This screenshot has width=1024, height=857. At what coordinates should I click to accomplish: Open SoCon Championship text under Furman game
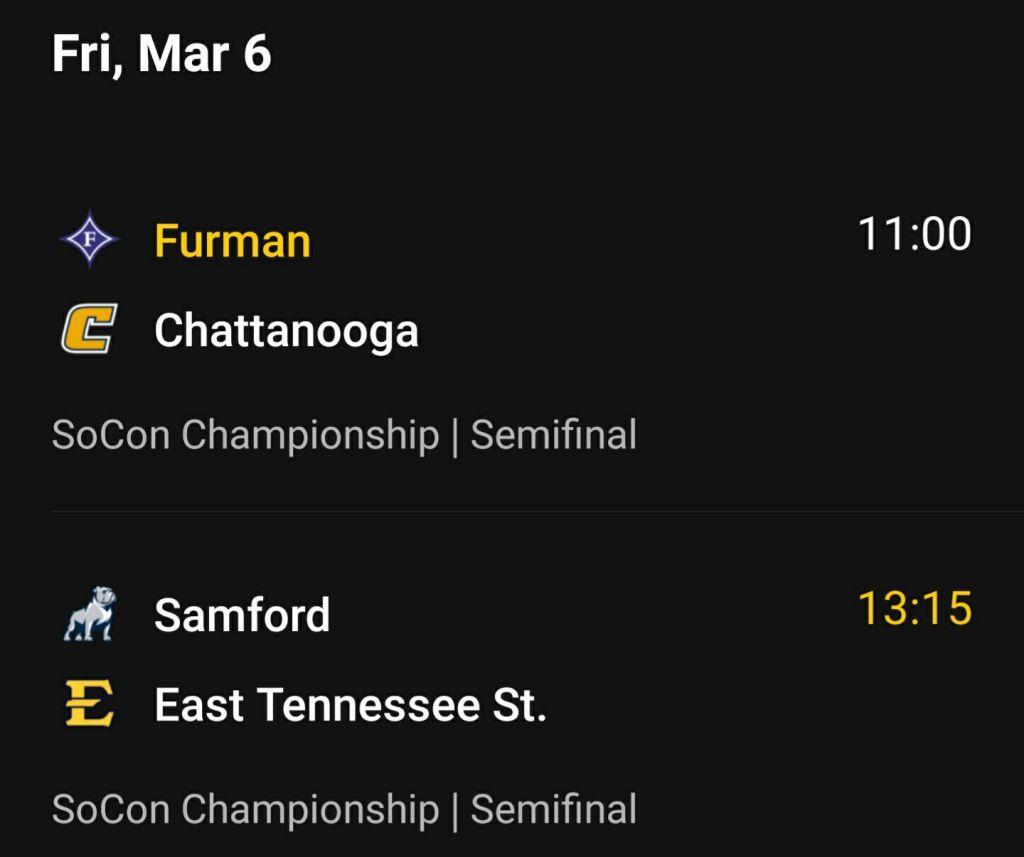(x=245, y=436)
